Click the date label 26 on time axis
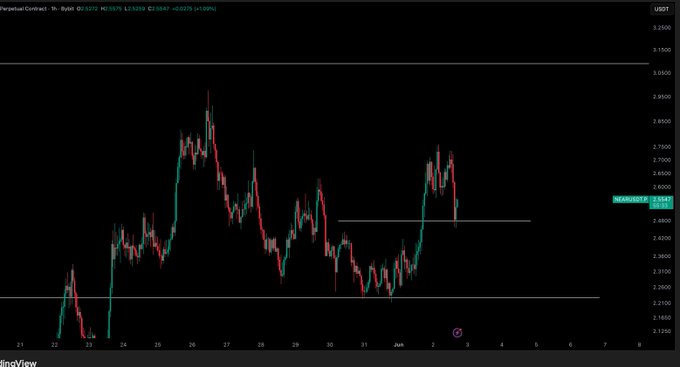This screenshot has height=367, width=680. click(192, 345)
